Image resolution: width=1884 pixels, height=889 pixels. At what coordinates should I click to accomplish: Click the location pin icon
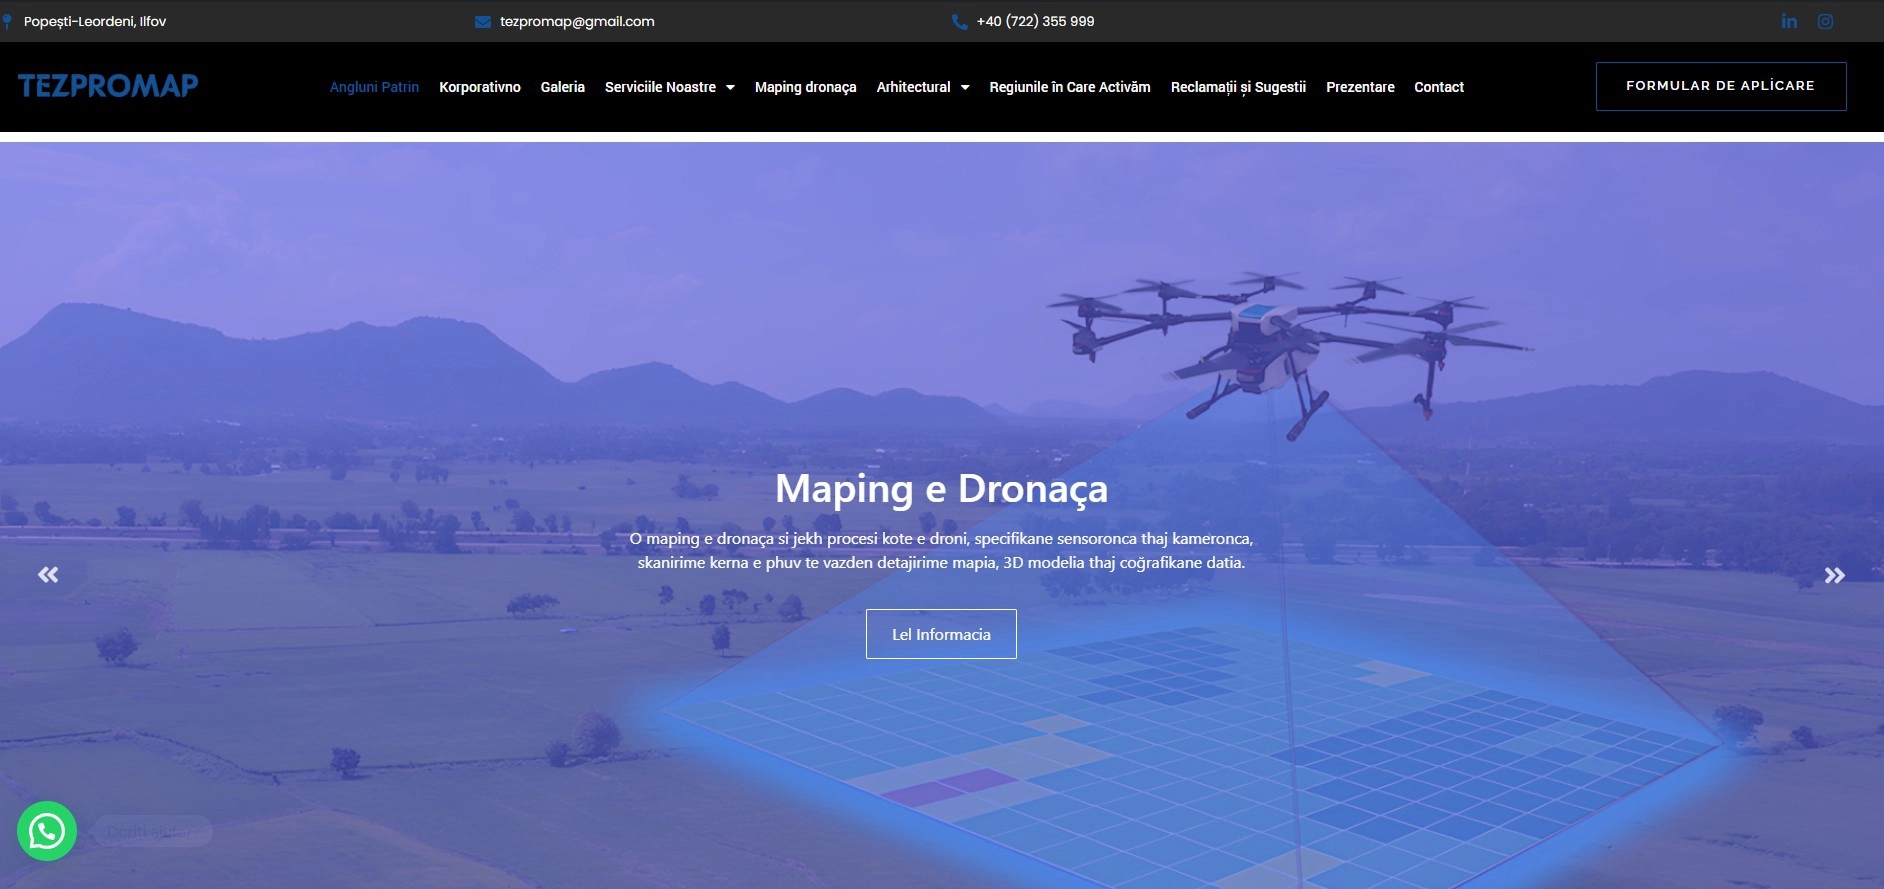click(7, 21)
